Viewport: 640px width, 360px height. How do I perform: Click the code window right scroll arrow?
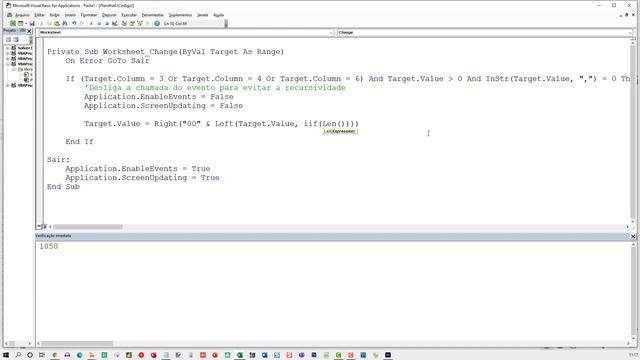(627, 227)
